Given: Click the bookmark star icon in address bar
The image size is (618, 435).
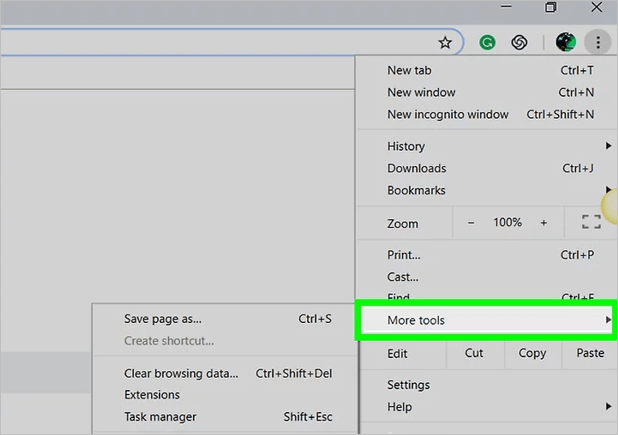Looking at the screenshot, I should pos(445,43).
